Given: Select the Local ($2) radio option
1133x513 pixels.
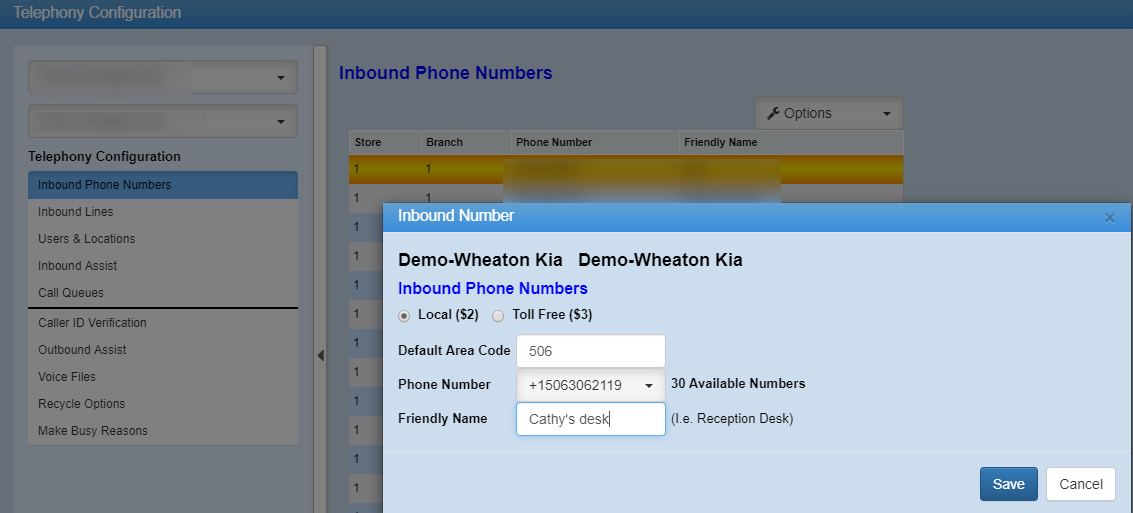Looking at the screenshot, I should point(404,315).
